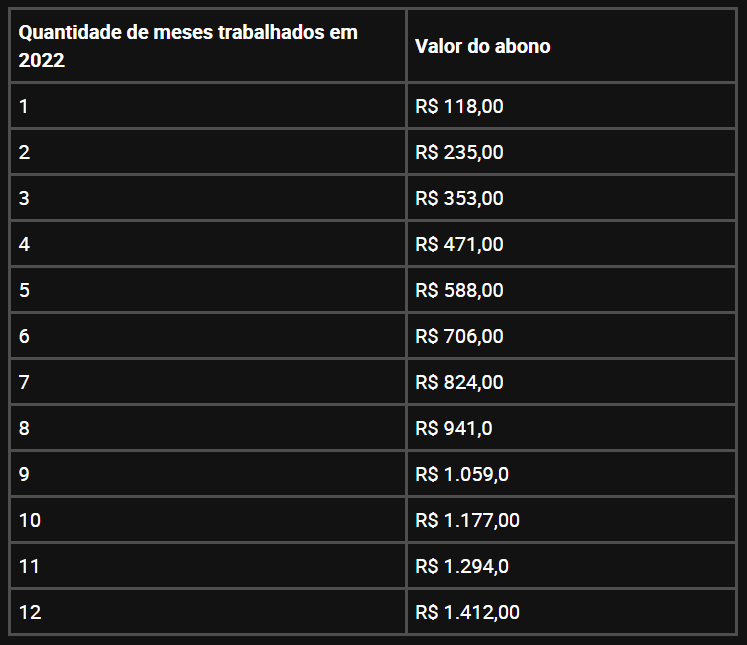This screenshot has width=747, height=645.
Task: Click the R$ 706,00 value cell
Action: (x=459, y=336)
